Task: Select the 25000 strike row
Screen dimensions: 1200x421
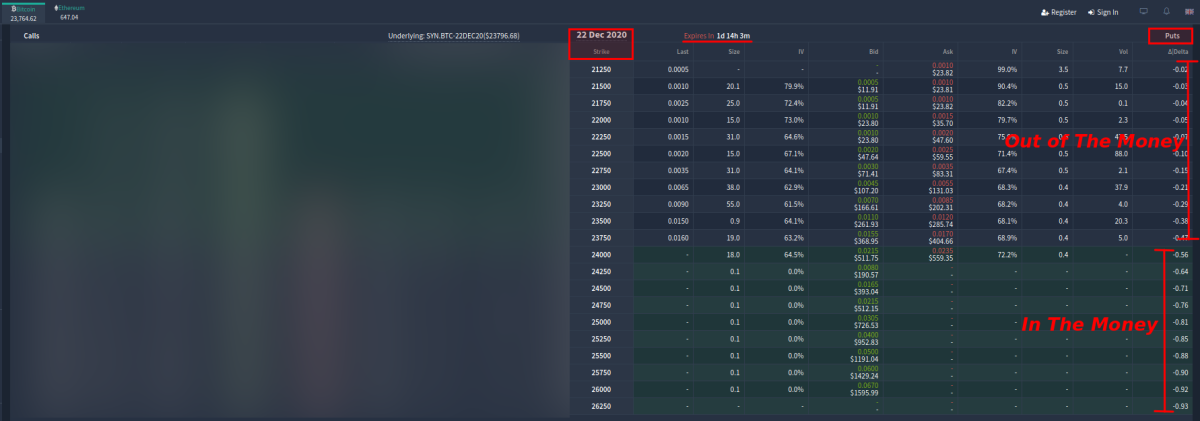Action: 601,322
